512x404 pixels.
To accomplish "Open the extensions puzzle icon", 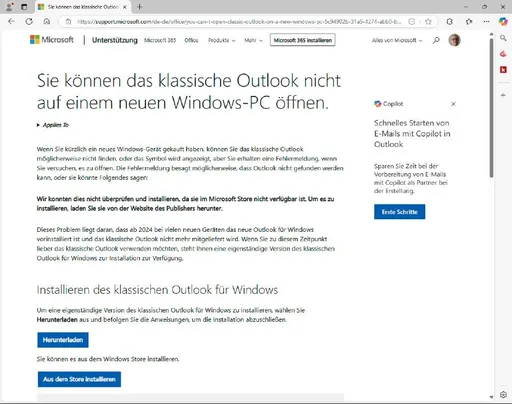I will point(469,22).
